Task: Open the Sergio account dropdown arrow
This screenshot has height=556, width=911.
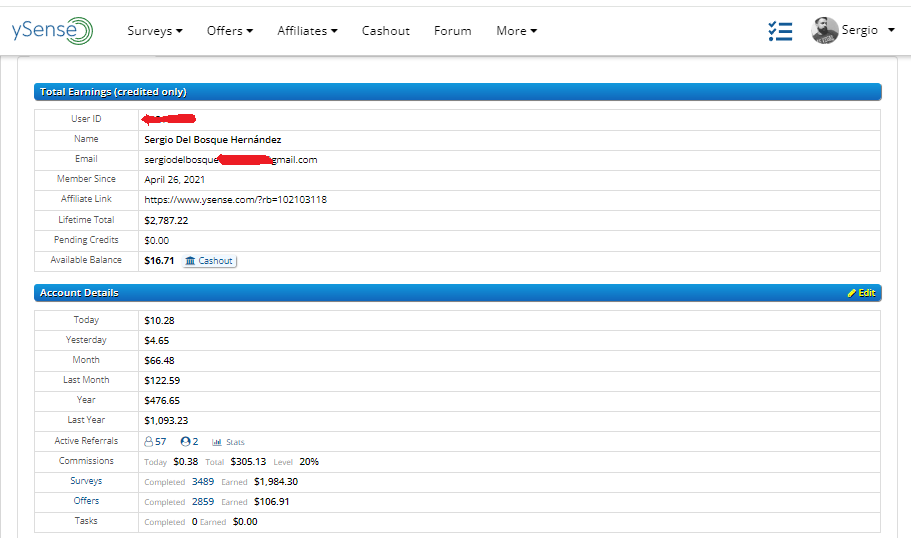Action: pyautogui.click(x=891, y=30)
